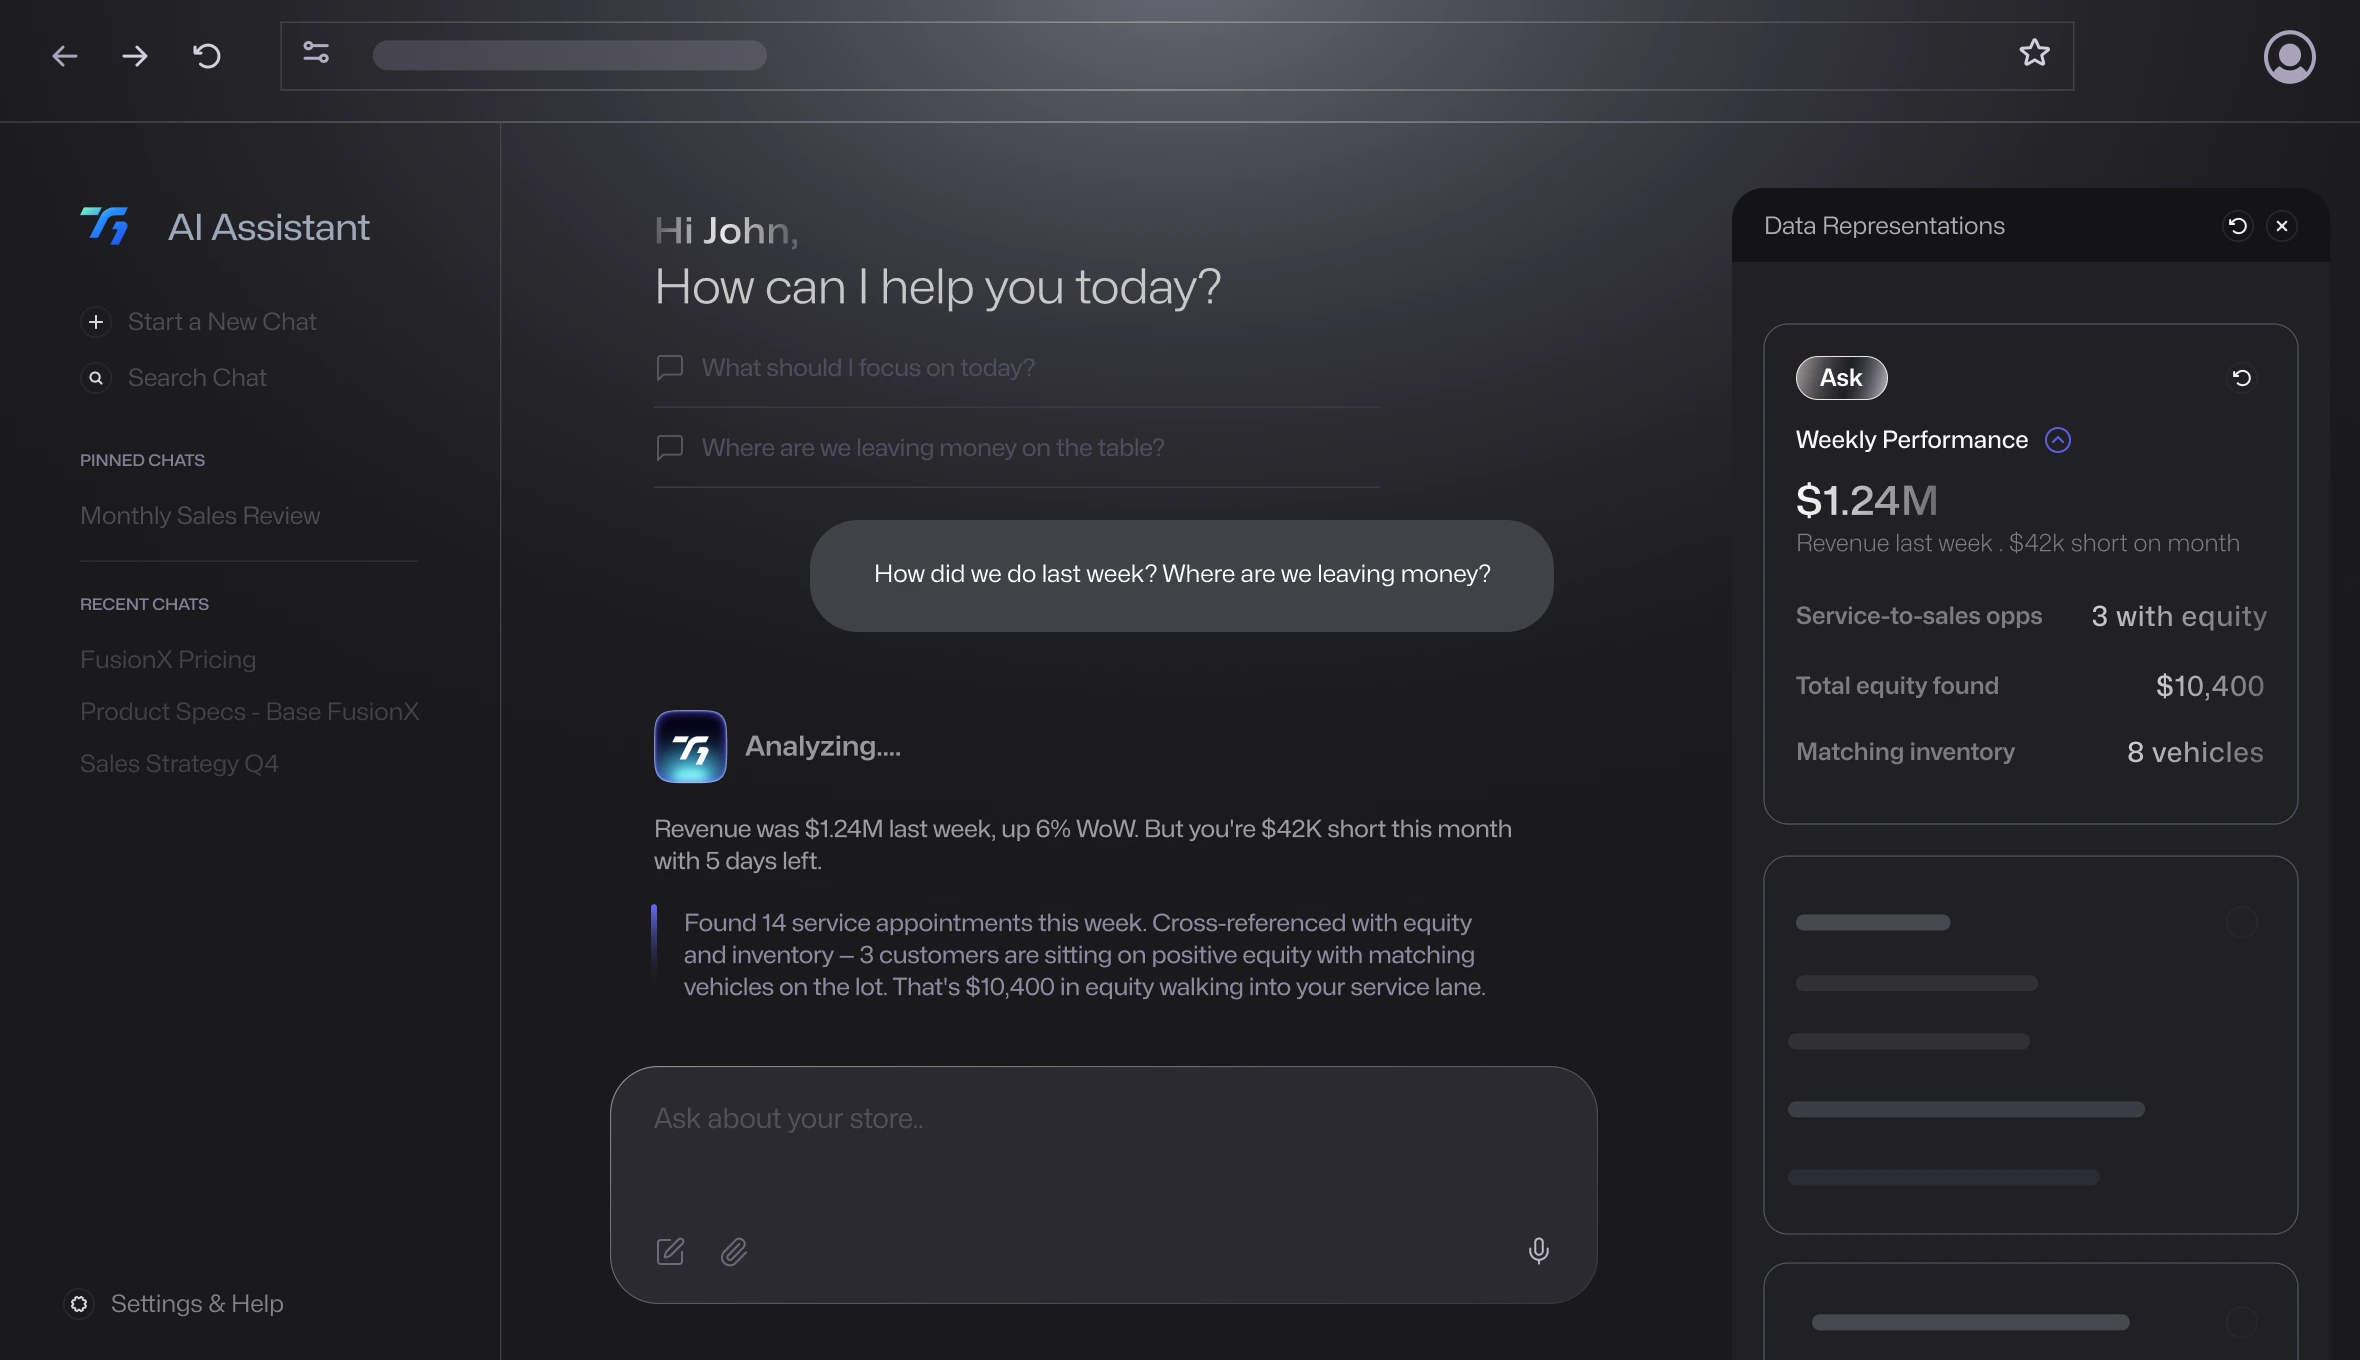Click the Settings & Help gear icon
Screen dimensions: 2360x1360
pyautogui.click(x=79, y=1304)
